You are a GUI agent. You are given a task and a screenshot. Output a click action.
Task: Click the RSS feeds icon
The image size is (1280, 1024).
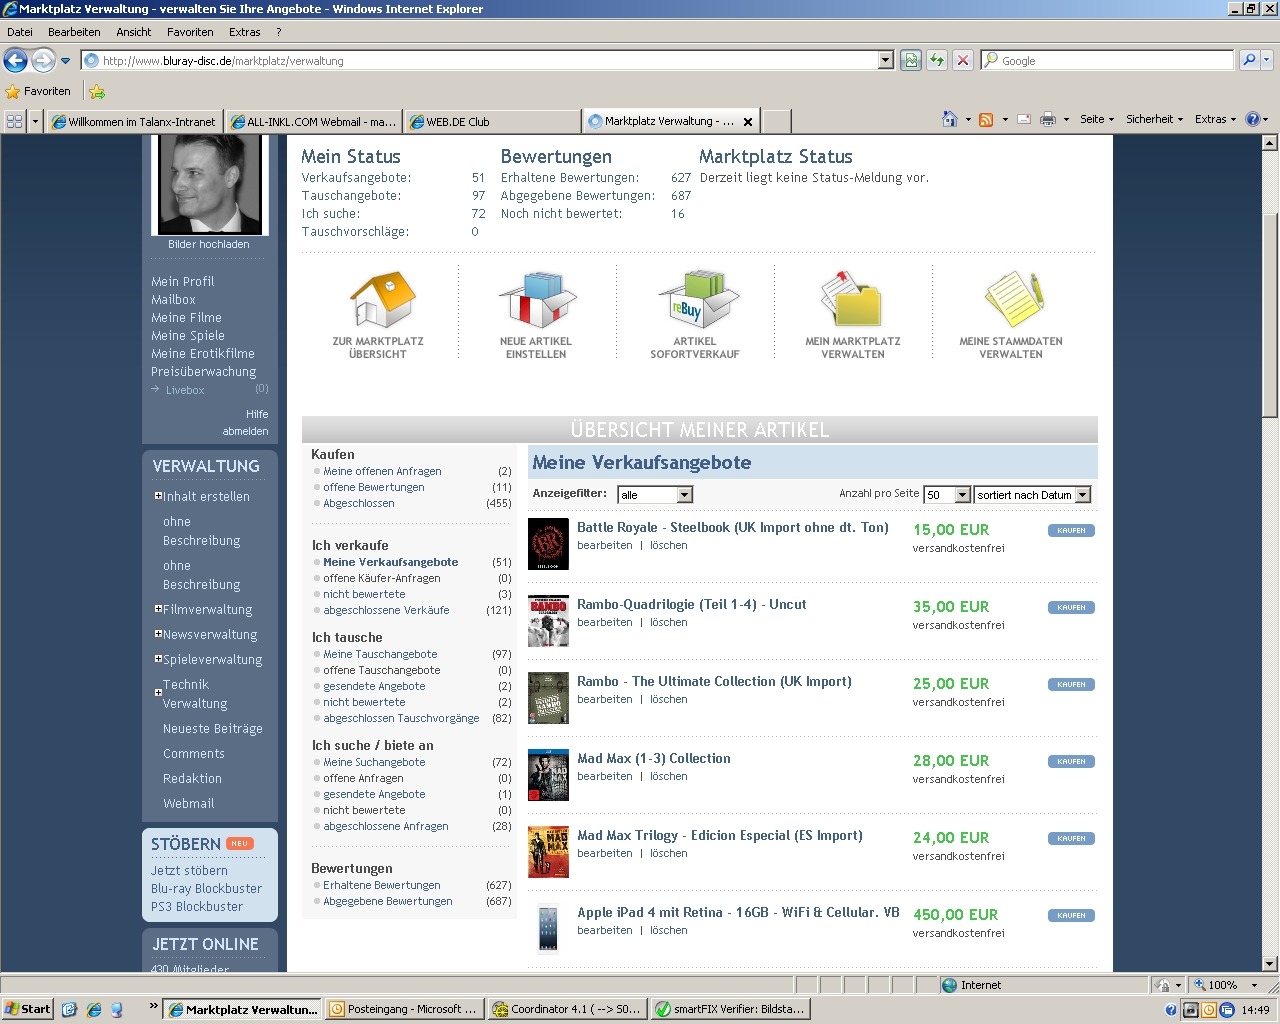[x=986, y=119]
